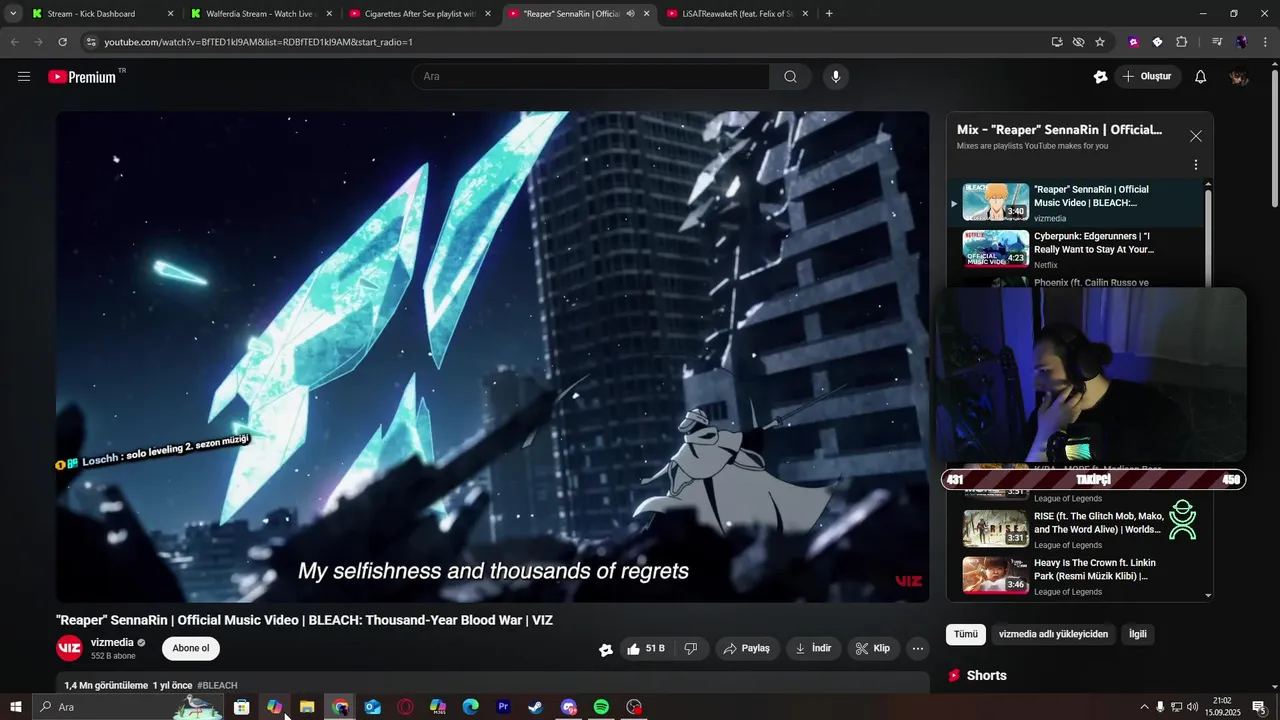The height and width of the screenshot is (720, 1280).
Task: Like the video with thumbs up
Action: click(646, 649)
